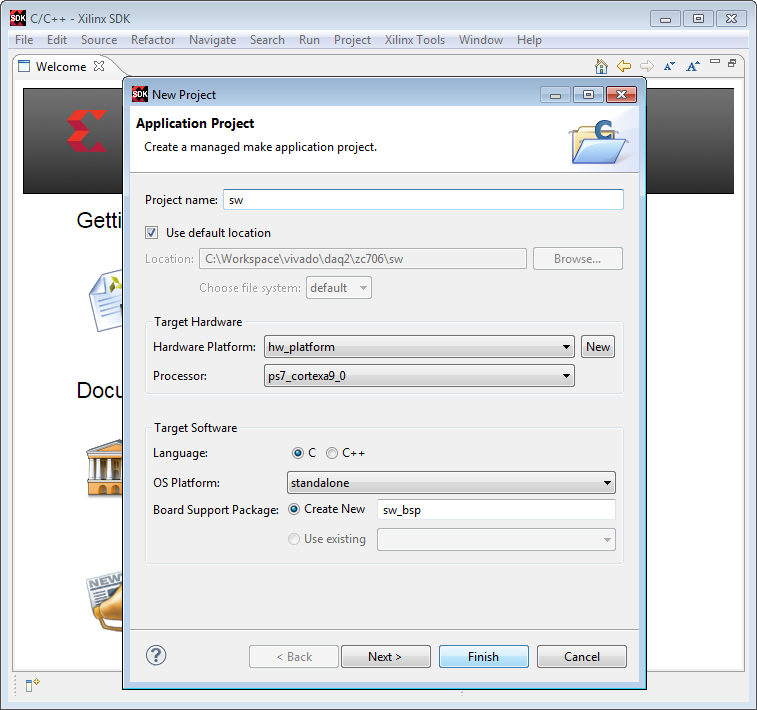Click the Next button

pos(385,656)
